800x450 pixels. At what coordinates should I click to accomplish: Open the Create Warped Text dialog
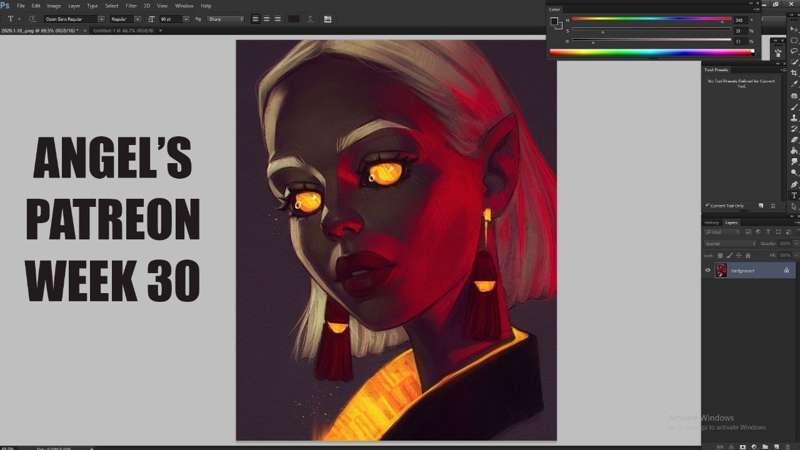coord(310,19)
